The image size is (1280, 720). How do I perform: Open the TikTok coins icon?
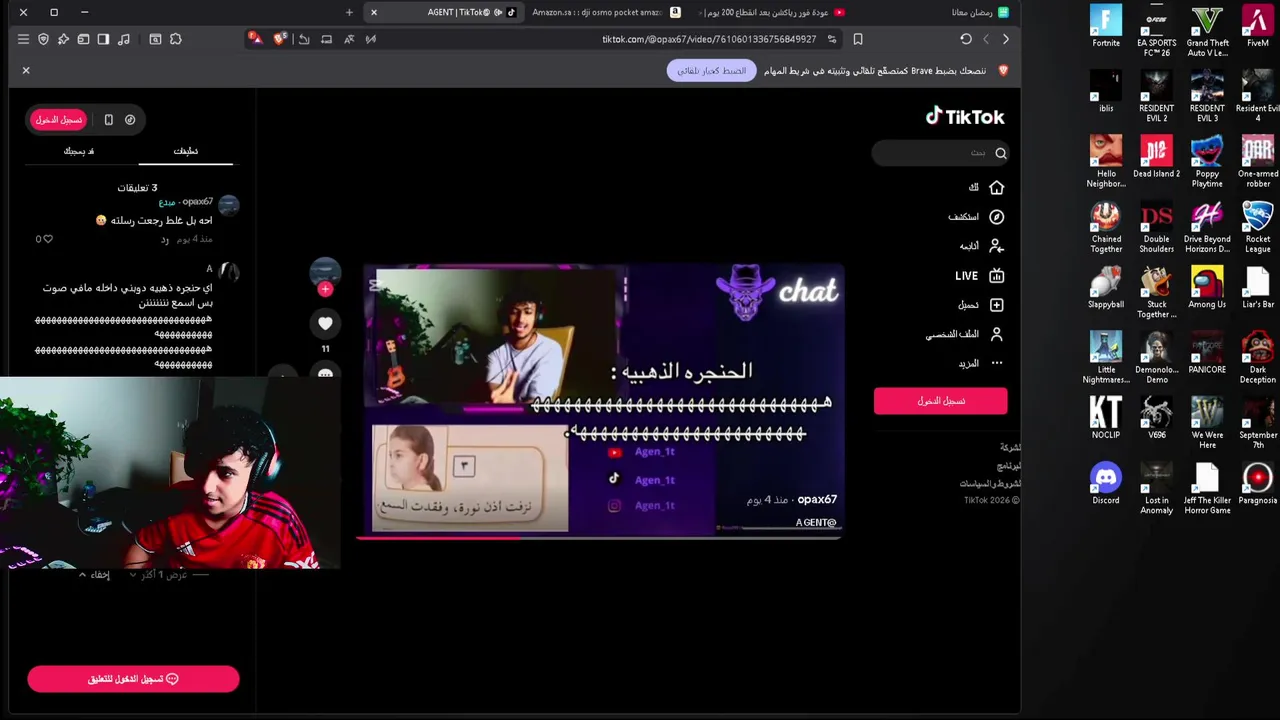coord(130,120)
